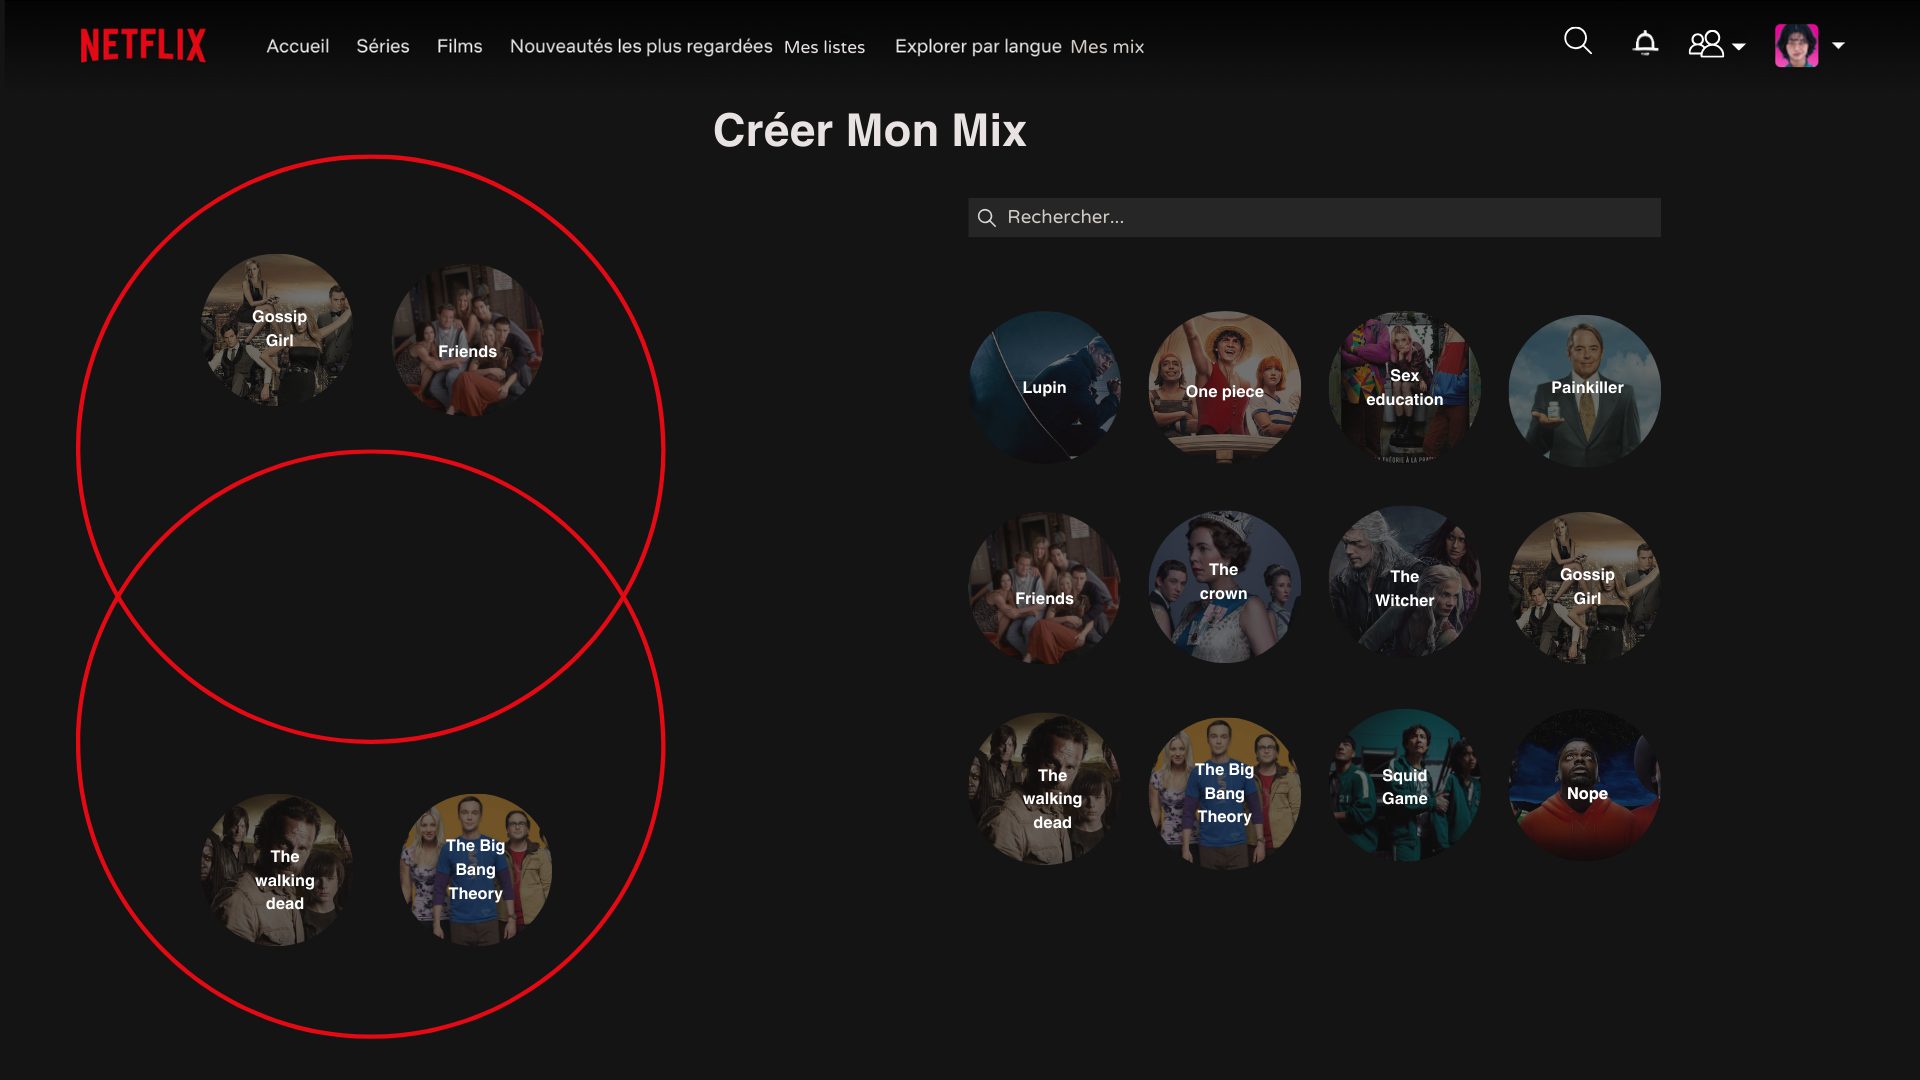Open Mes listes
This screenshot has height=1080, width=1920.
[824, 47]
